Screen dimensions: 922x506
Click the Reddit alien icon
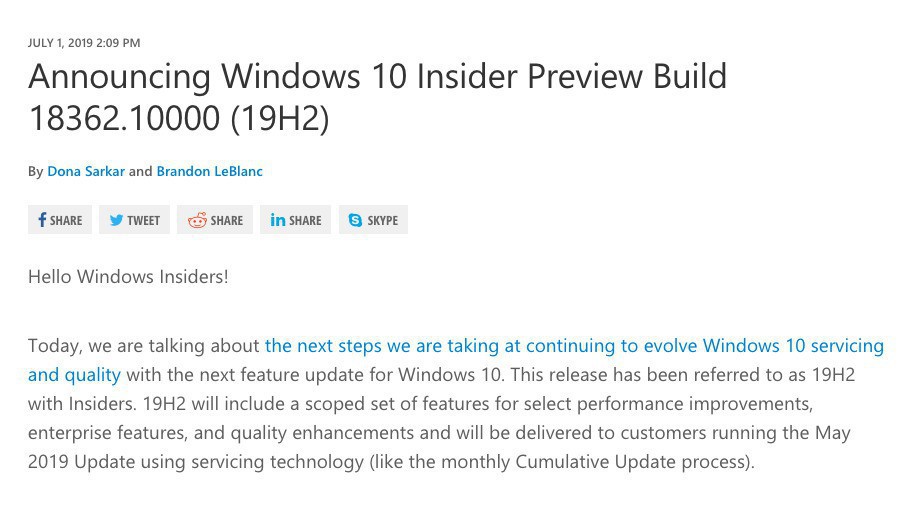[x=197, y=220]
